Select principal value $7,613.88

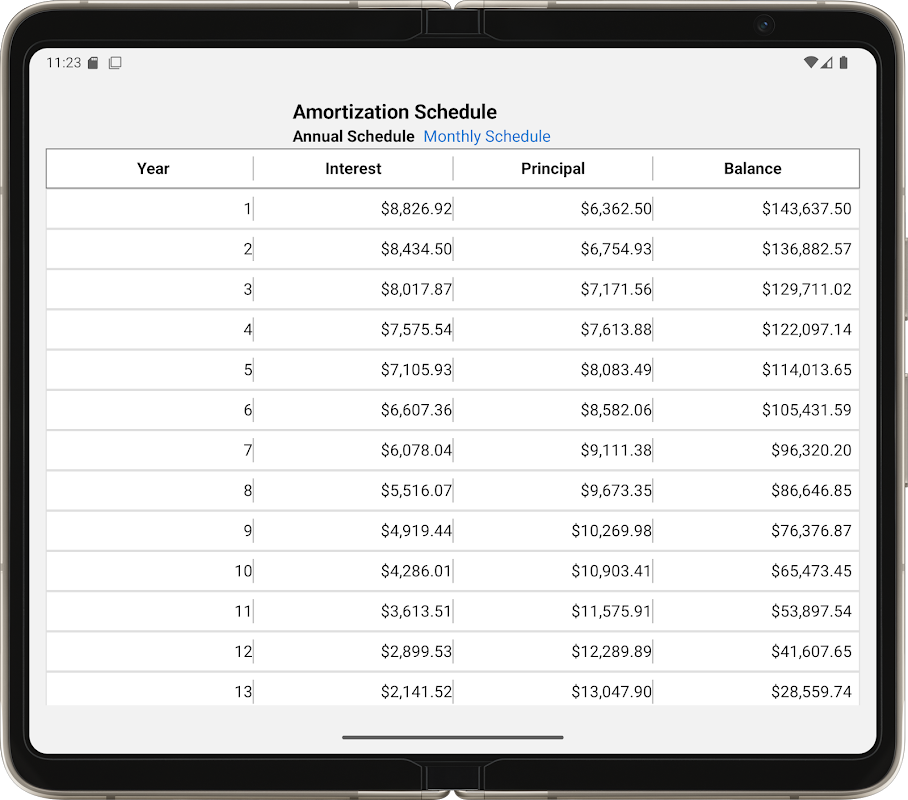pyautogui.click(x=616, y=330)
